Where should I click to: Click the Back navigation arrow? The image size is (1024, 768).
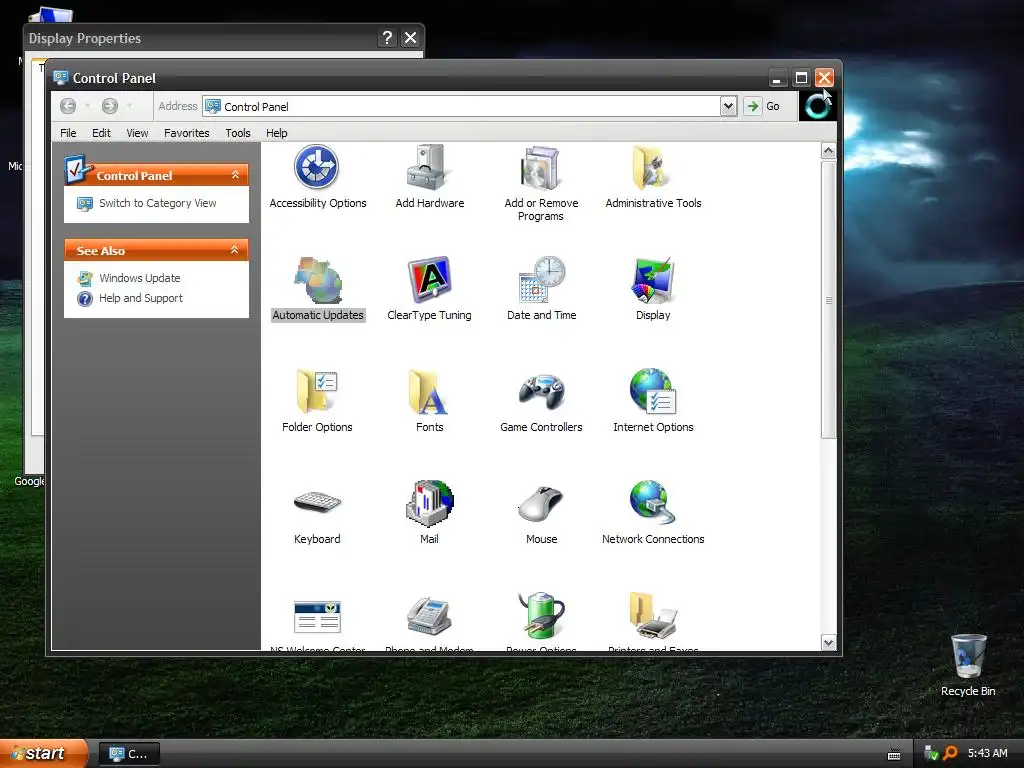(68, 106)
